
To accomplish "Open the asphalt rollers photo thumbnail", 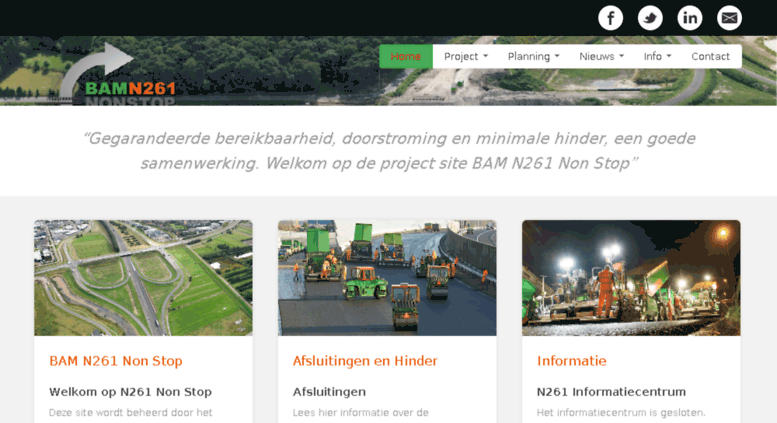I will 387,278.
